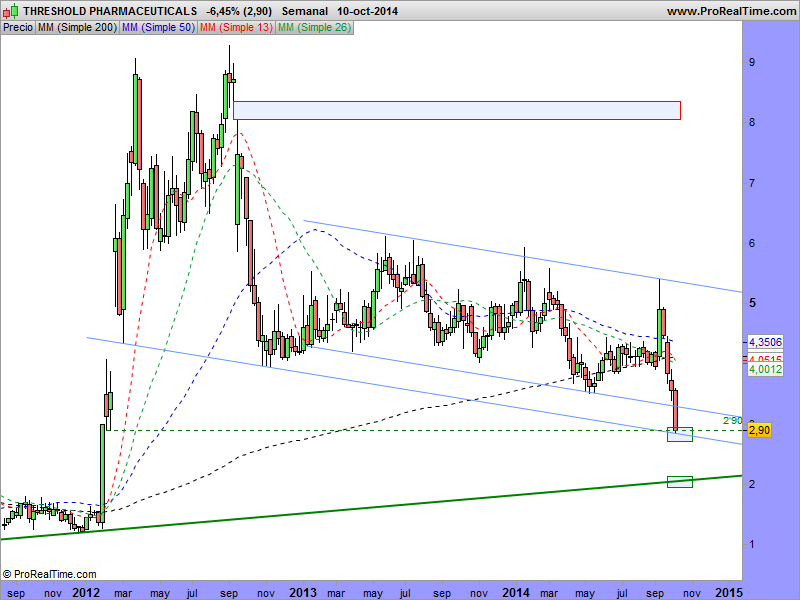Click the candlestick icon beside the THRESHOLD PHARMACEUTICALS title
The height and width of the screenshot is (600, 800).
pyautogui.click(x=11, y=10)
